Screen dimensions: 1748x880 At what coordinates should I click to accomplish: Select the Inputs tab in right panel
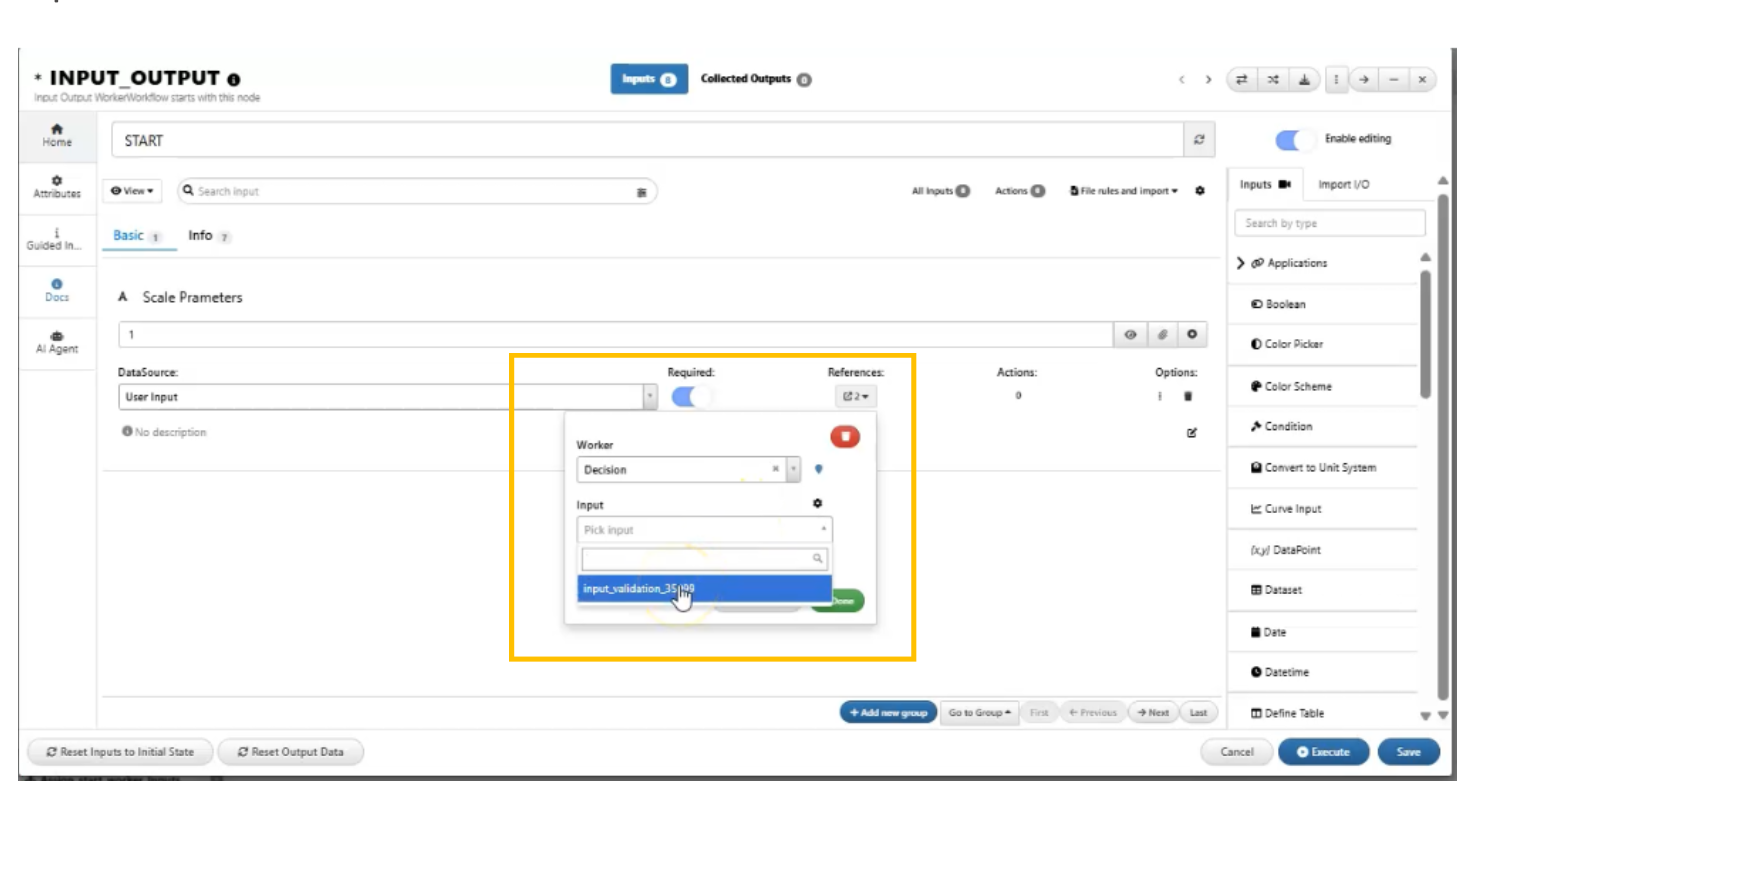tap(1265, 184)
